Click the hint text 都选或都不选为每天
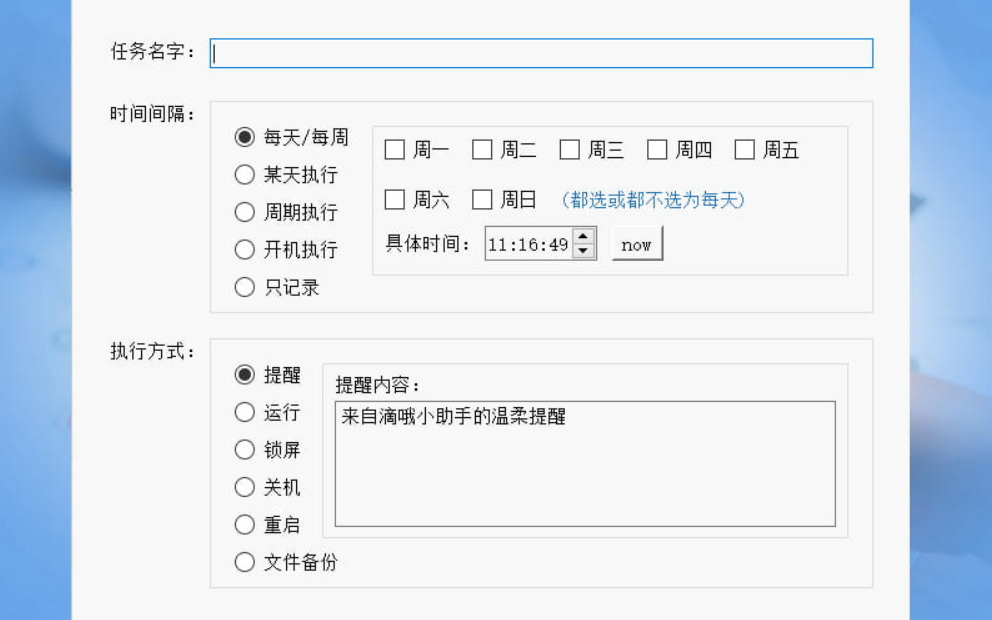 coord(654,200)
